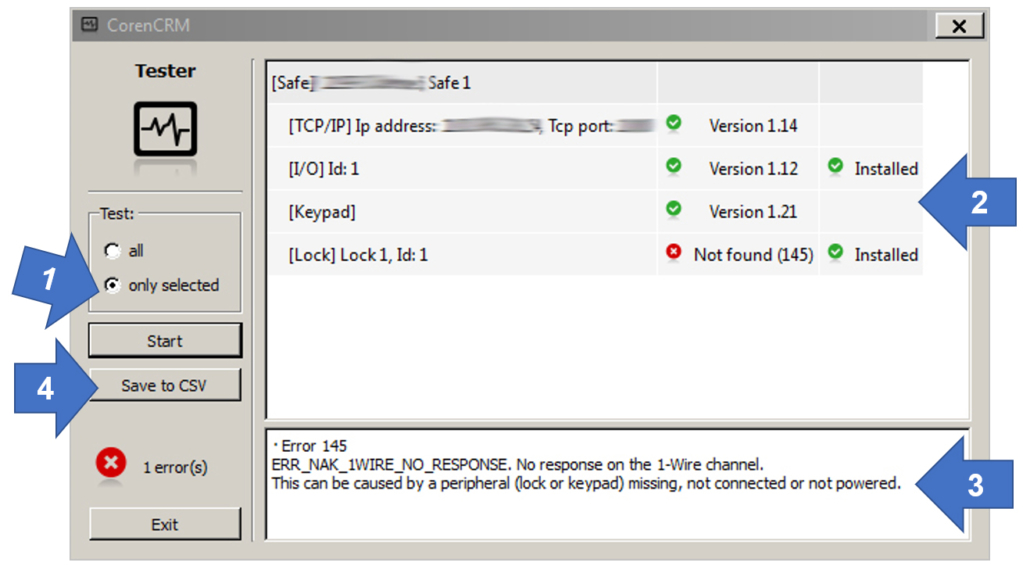Viewport: 1030px width, 573px height.
Task: Select the [Keypad] row
Action: coord(594,212)
